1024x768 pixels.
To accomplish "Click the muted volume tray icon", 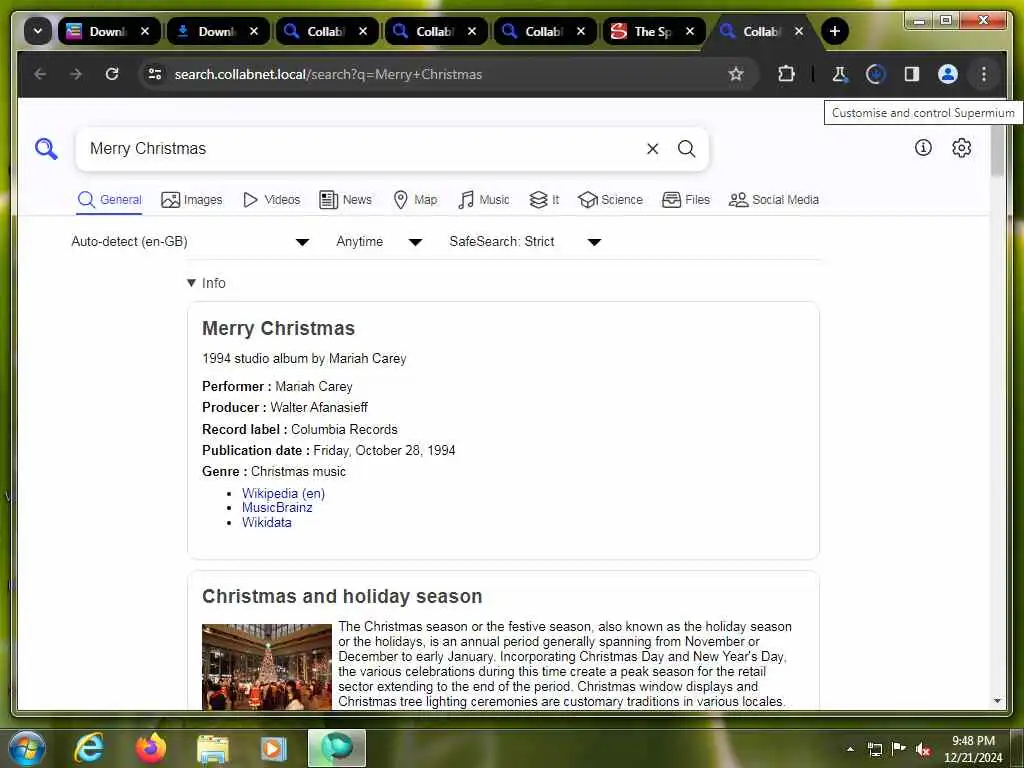I will pos(923,750).
